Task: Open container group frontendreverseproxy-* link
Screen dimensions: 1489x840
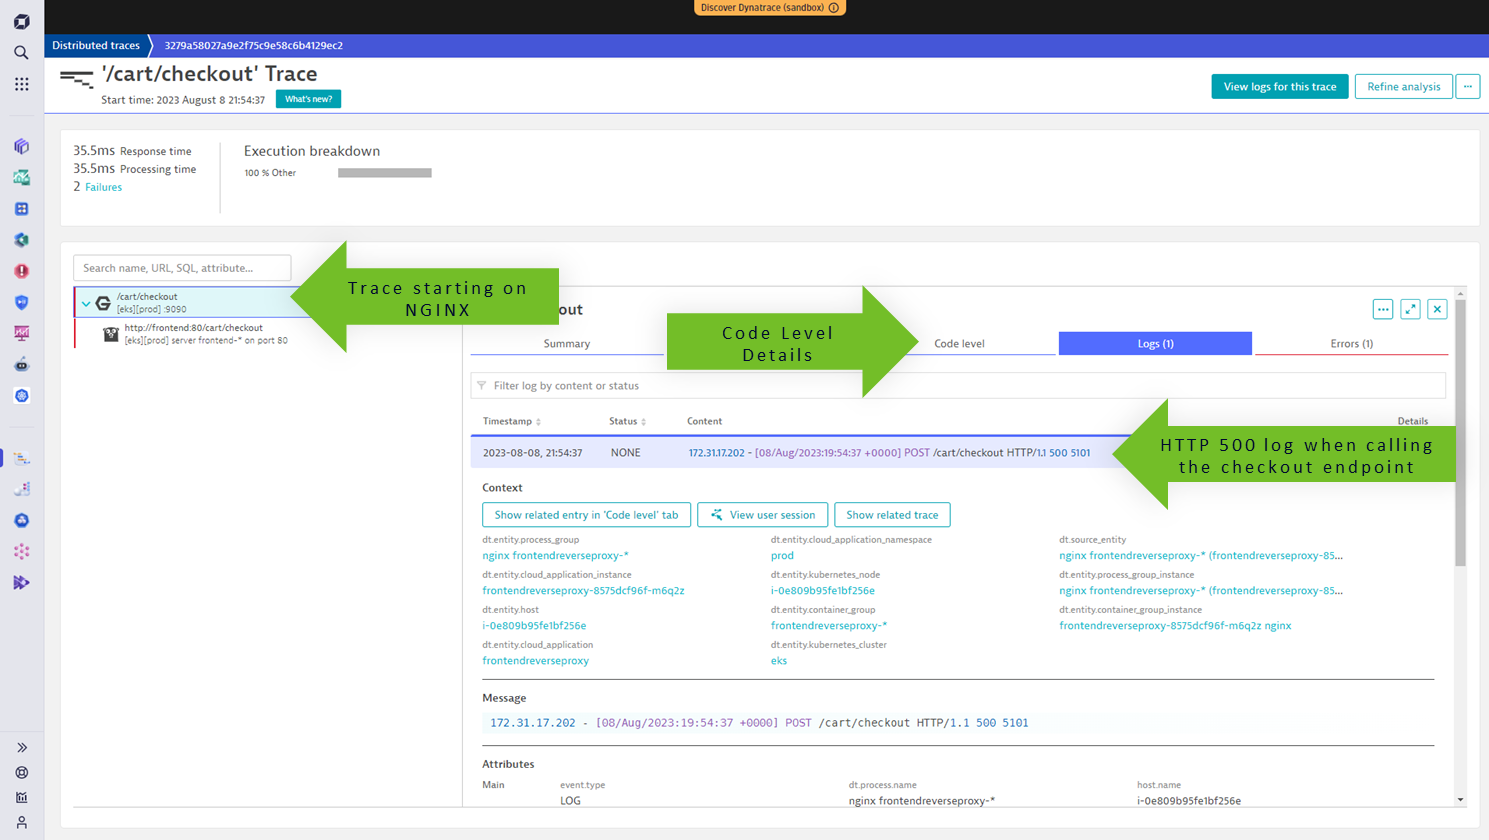Action: (829, 626)
